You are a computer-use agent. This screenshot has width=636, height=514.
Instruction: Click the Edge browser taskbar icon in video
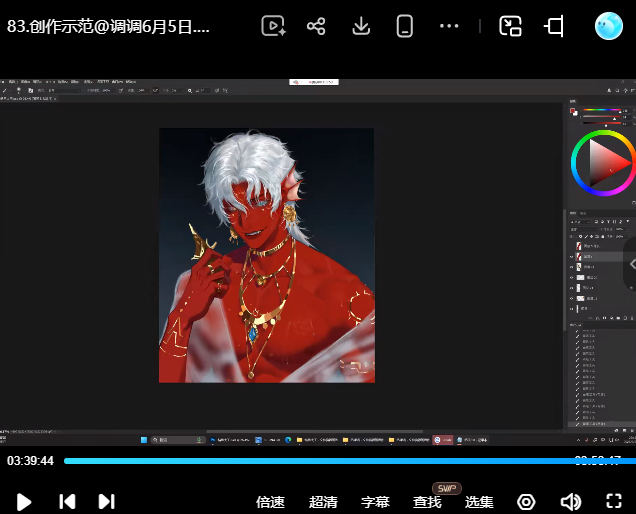(x=288, y=440)
